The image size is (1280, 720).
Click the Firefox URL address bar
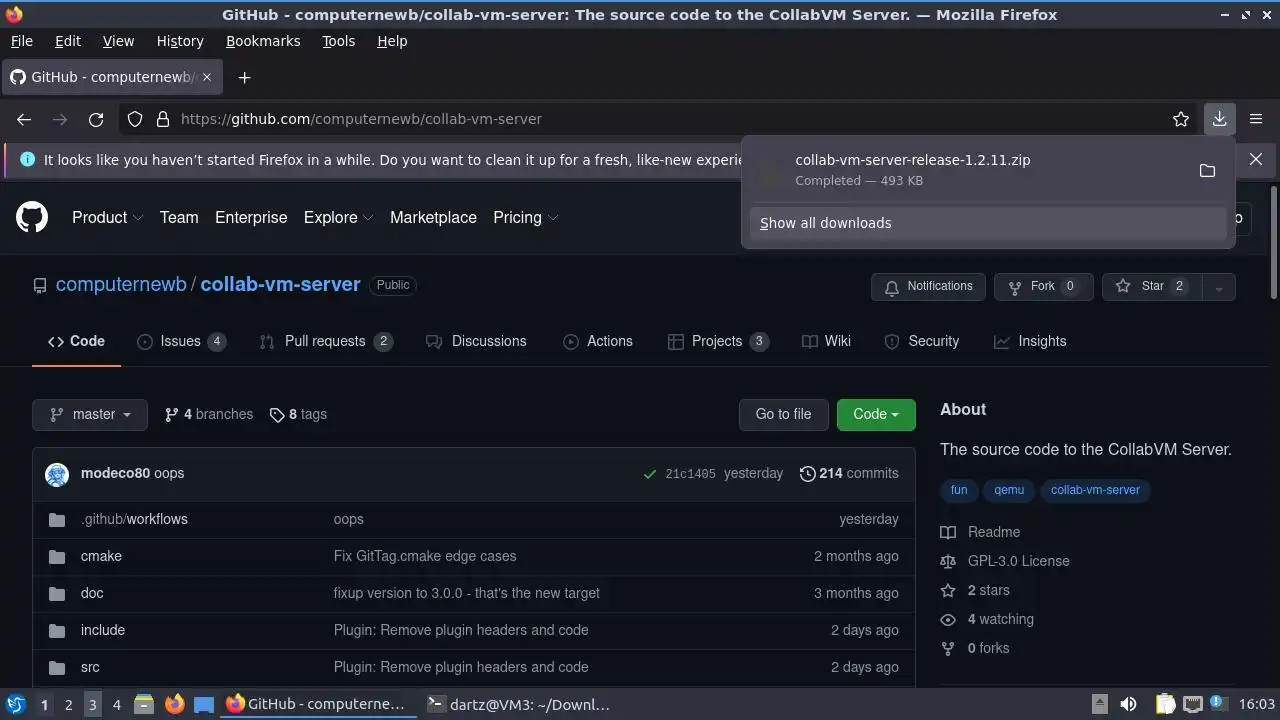click(x=660, y=119)
